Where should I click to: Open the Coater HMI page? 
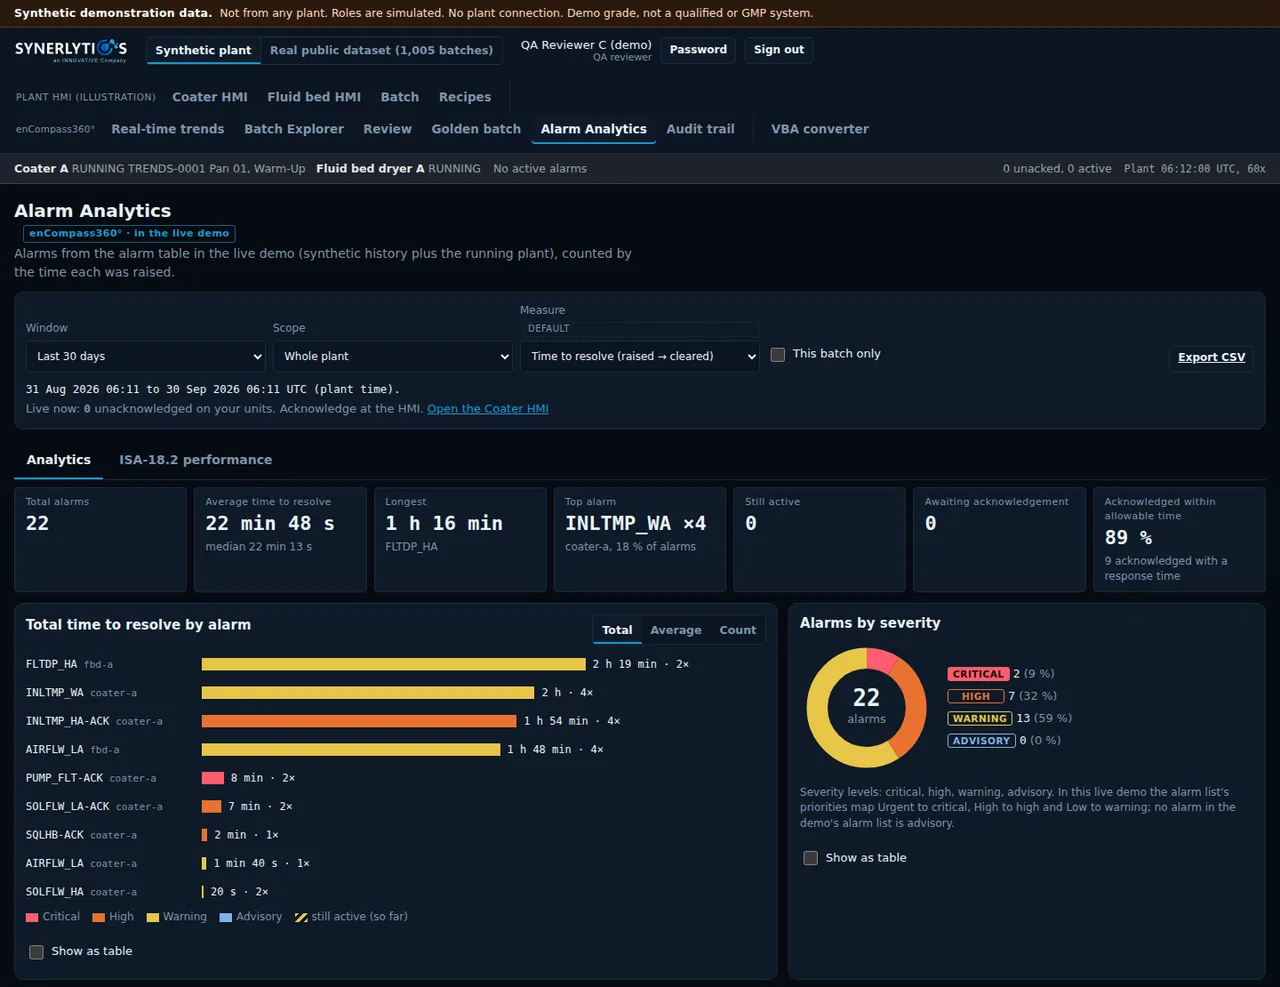coord(210,97)
